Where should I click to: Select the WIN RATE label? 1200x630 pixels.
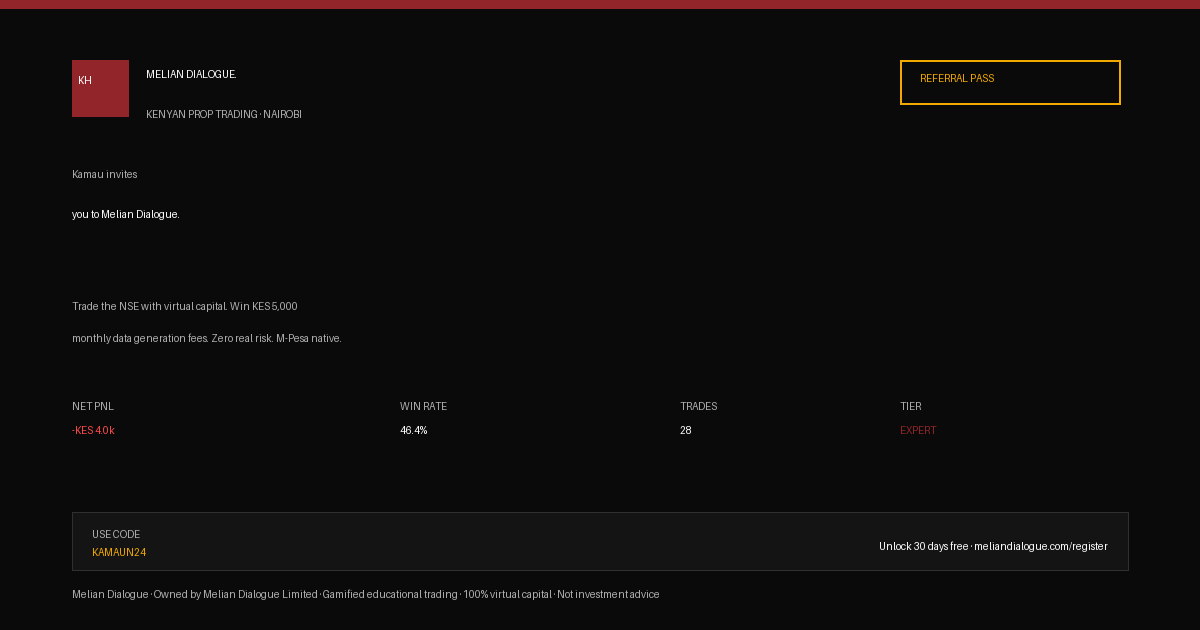coord(424,407)
